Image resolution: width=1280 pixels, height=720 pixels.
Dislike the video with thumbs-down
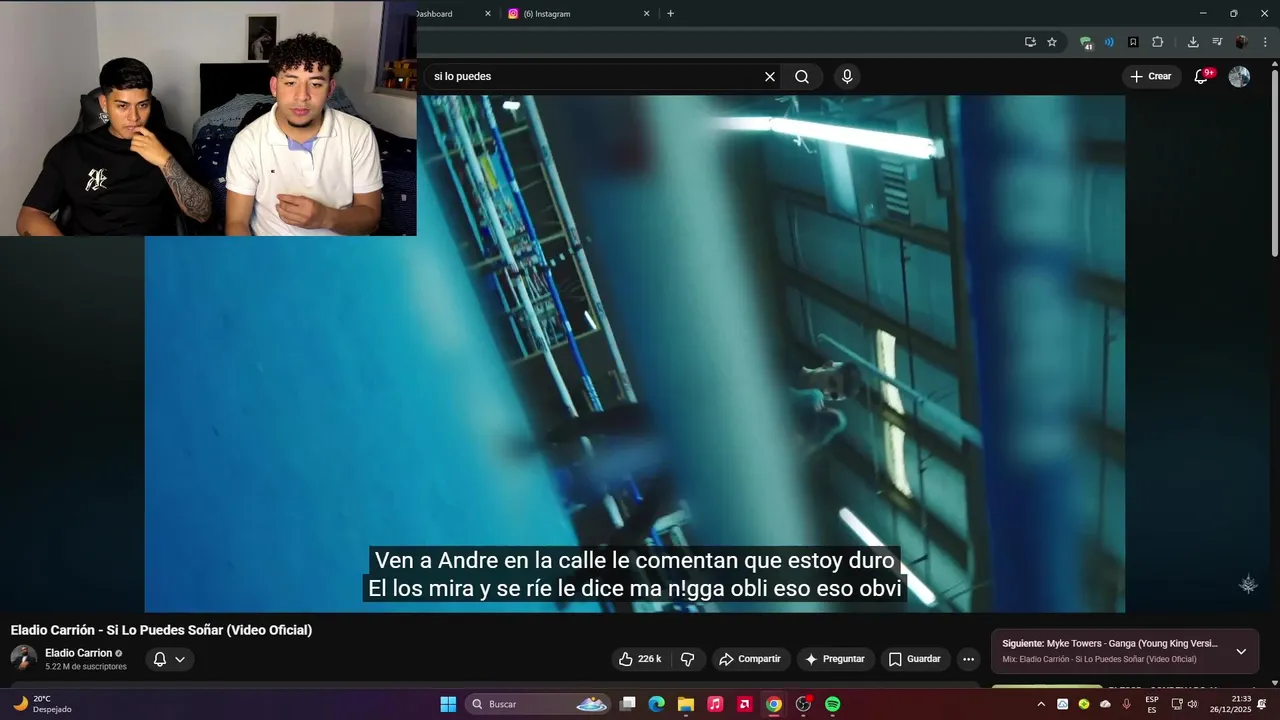[687, 659]
